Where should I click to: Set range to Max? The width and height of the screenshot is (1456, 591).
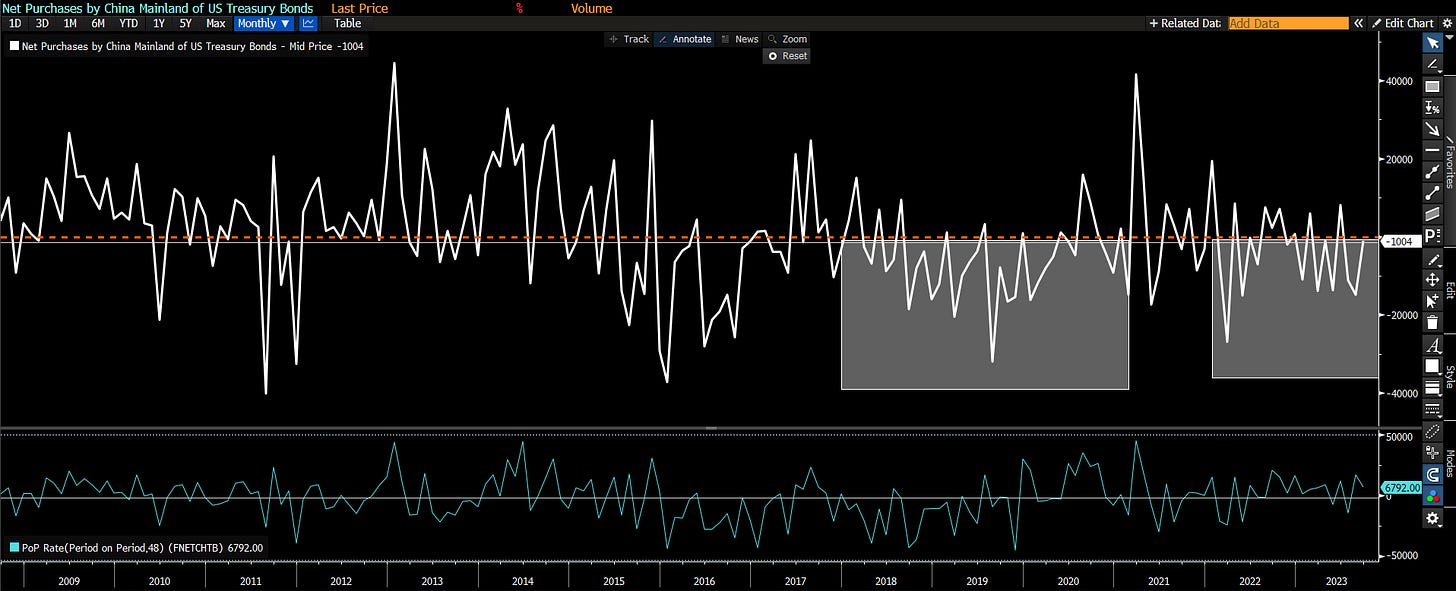(215, 23)
